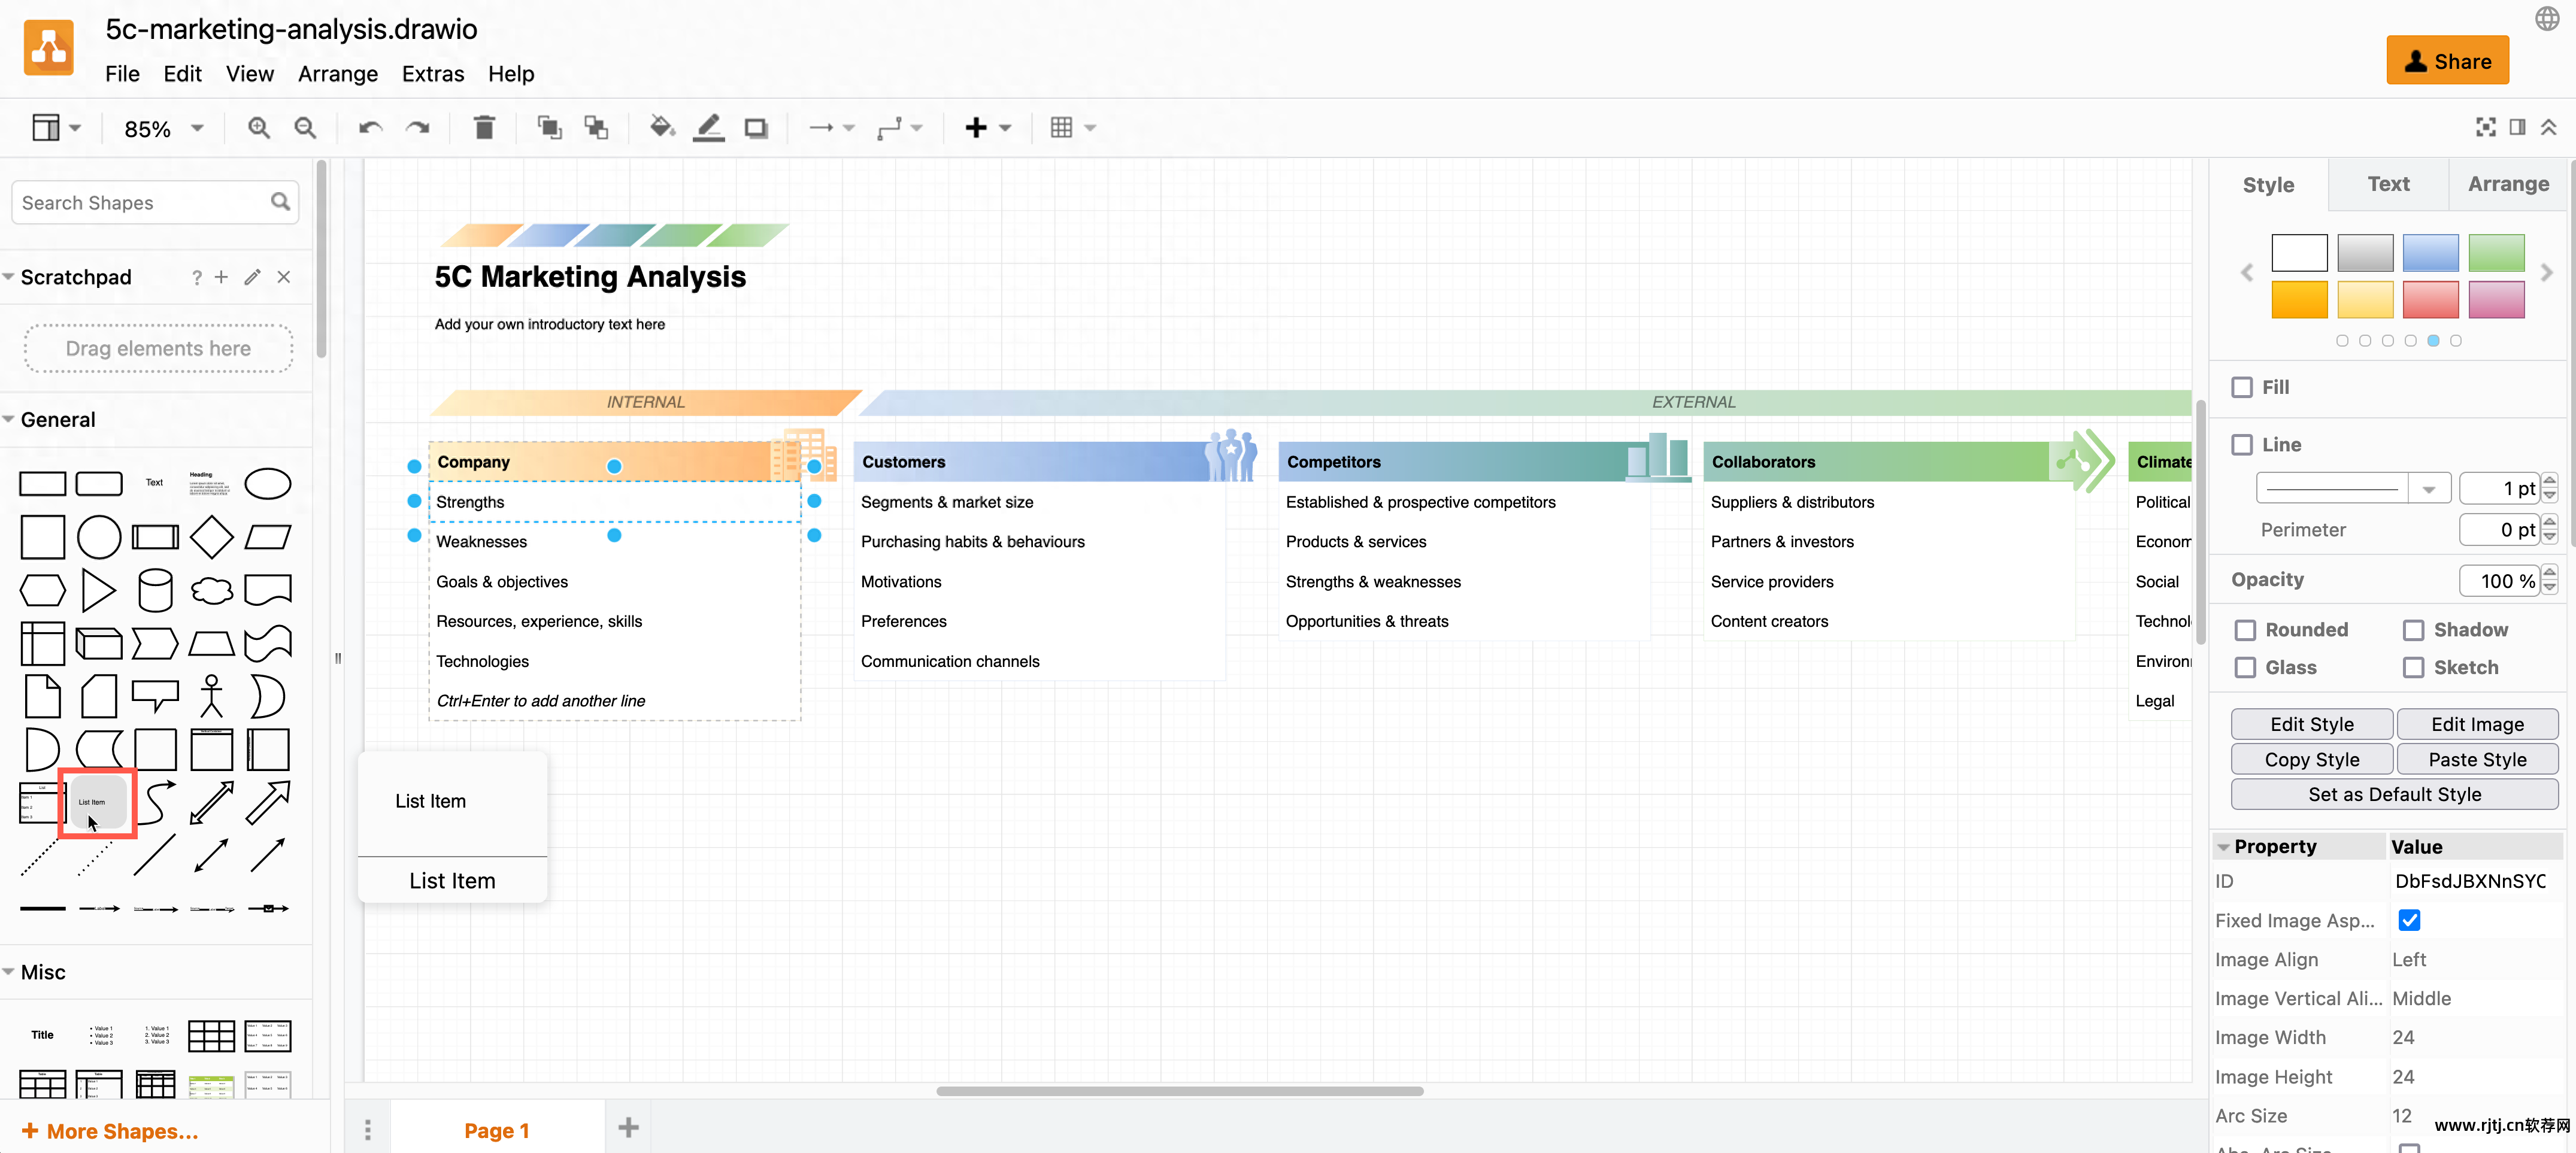Image resolution: width=2576 pixels, height=1153 pixels.
Task: Select the orange color swatch
Action: pos(2298,300)
